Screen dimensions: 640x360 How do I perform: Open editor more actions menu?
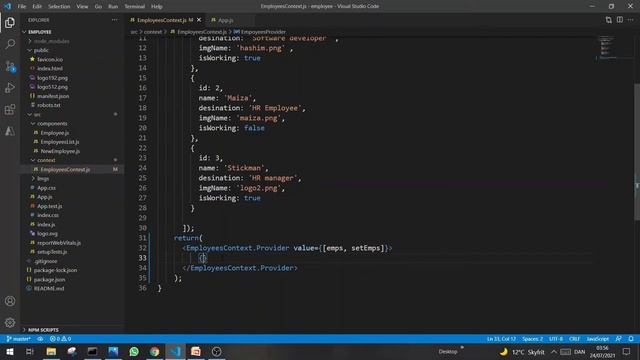[631, 20]
